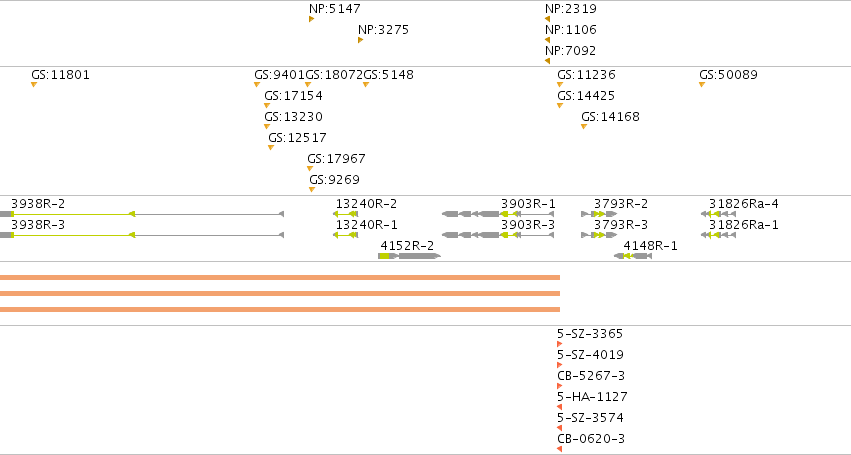Click the NP:7092 marker label
851x455 pixels.
tap(570, 51)
